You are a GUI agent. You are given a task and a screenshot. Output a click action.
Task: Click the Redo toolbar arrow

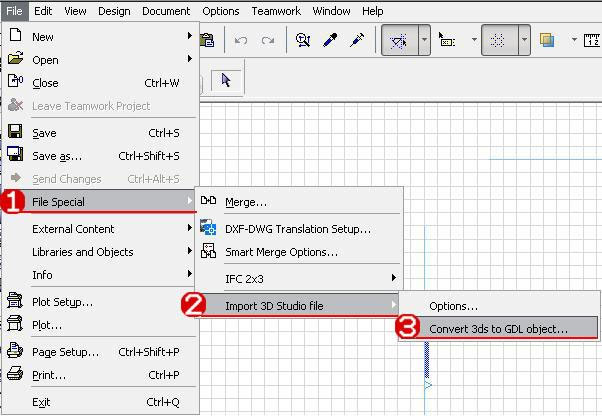[x=268, y=40]
